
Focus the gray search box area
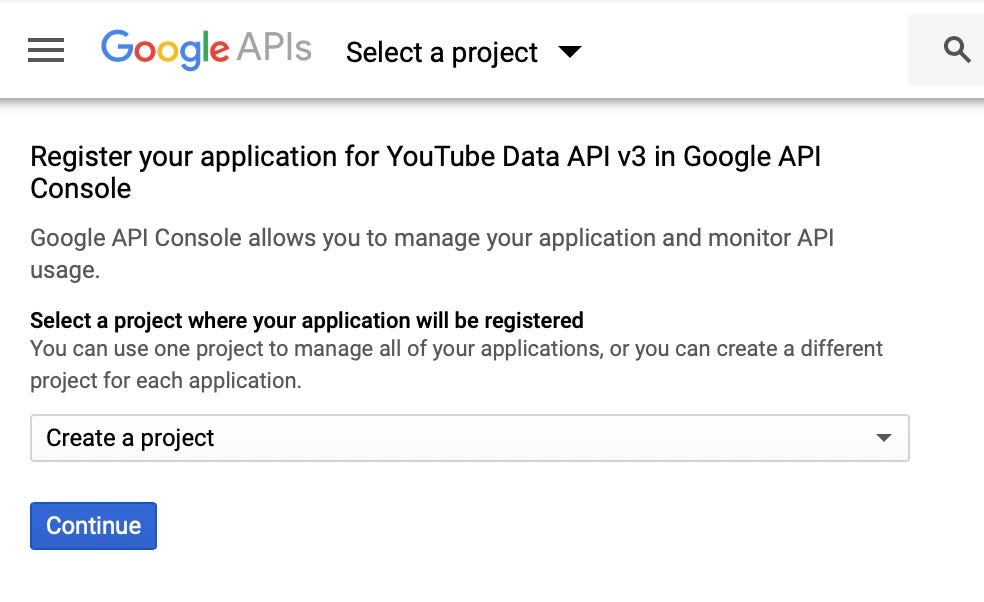(946, 50)
